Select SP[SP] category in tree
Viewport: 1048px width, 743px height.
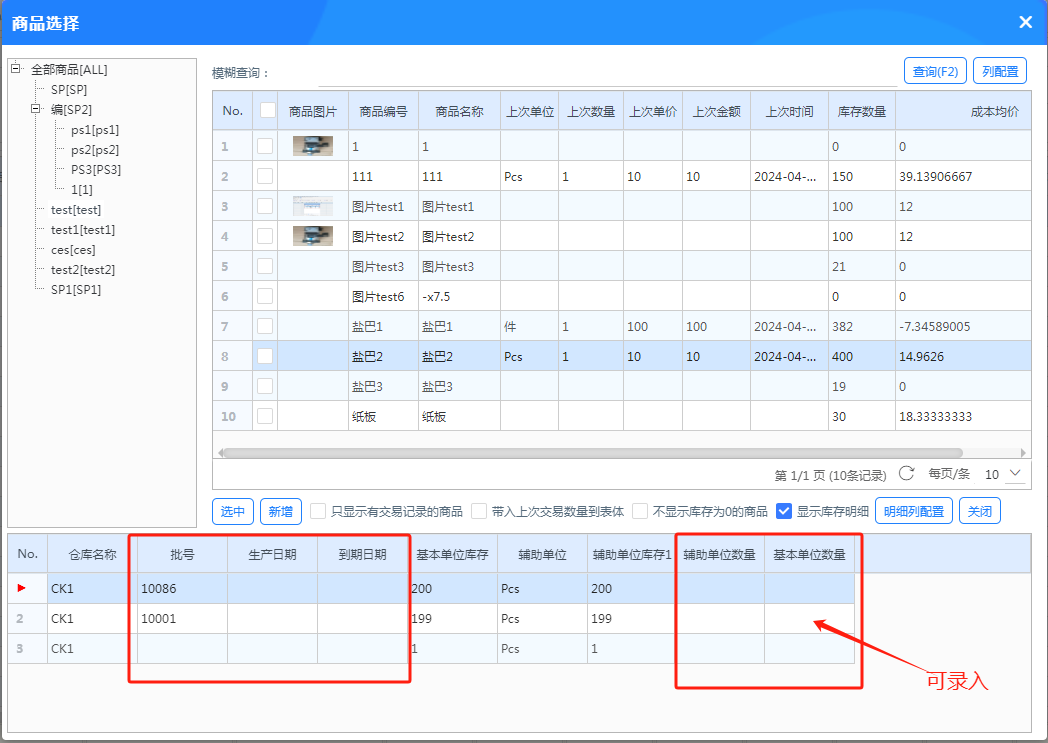tap(69, 90)
